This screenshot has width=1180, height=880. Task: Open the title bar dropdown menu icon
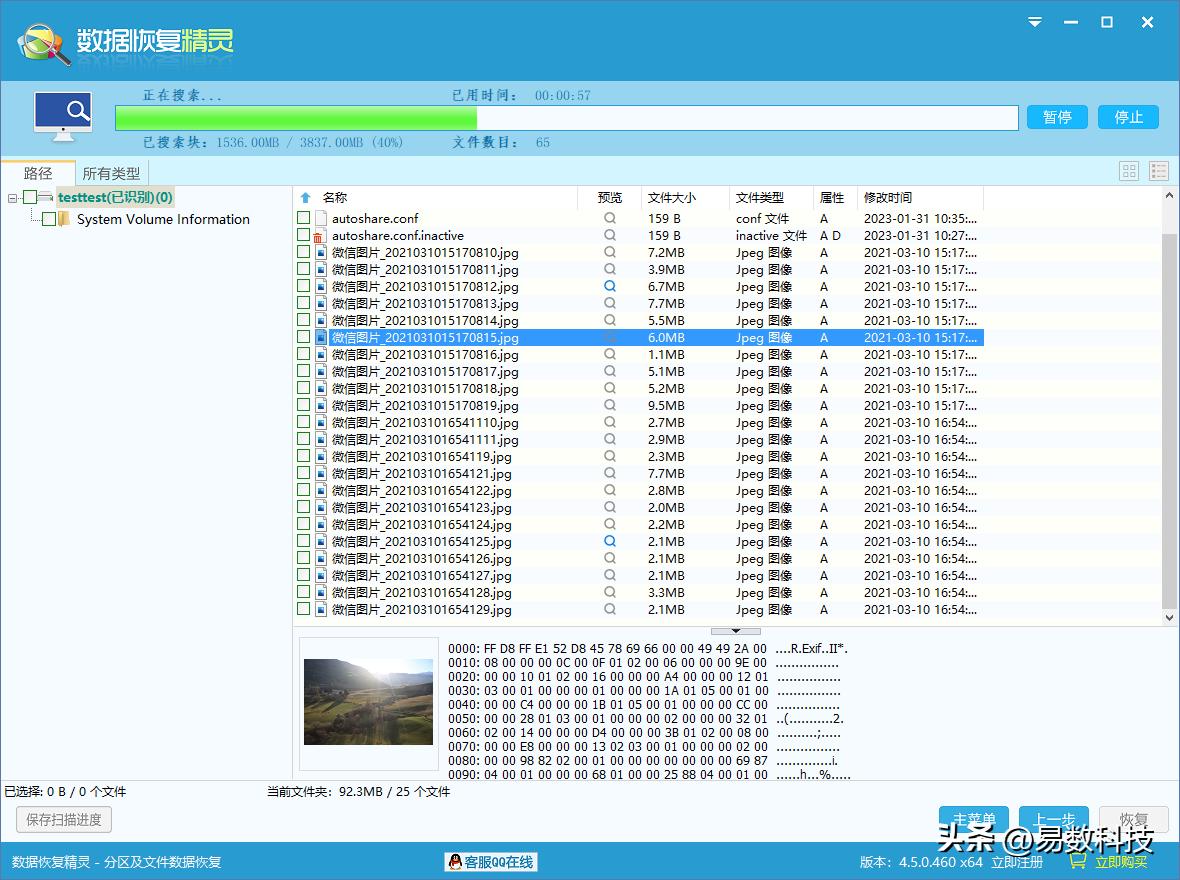(1035, 22)
